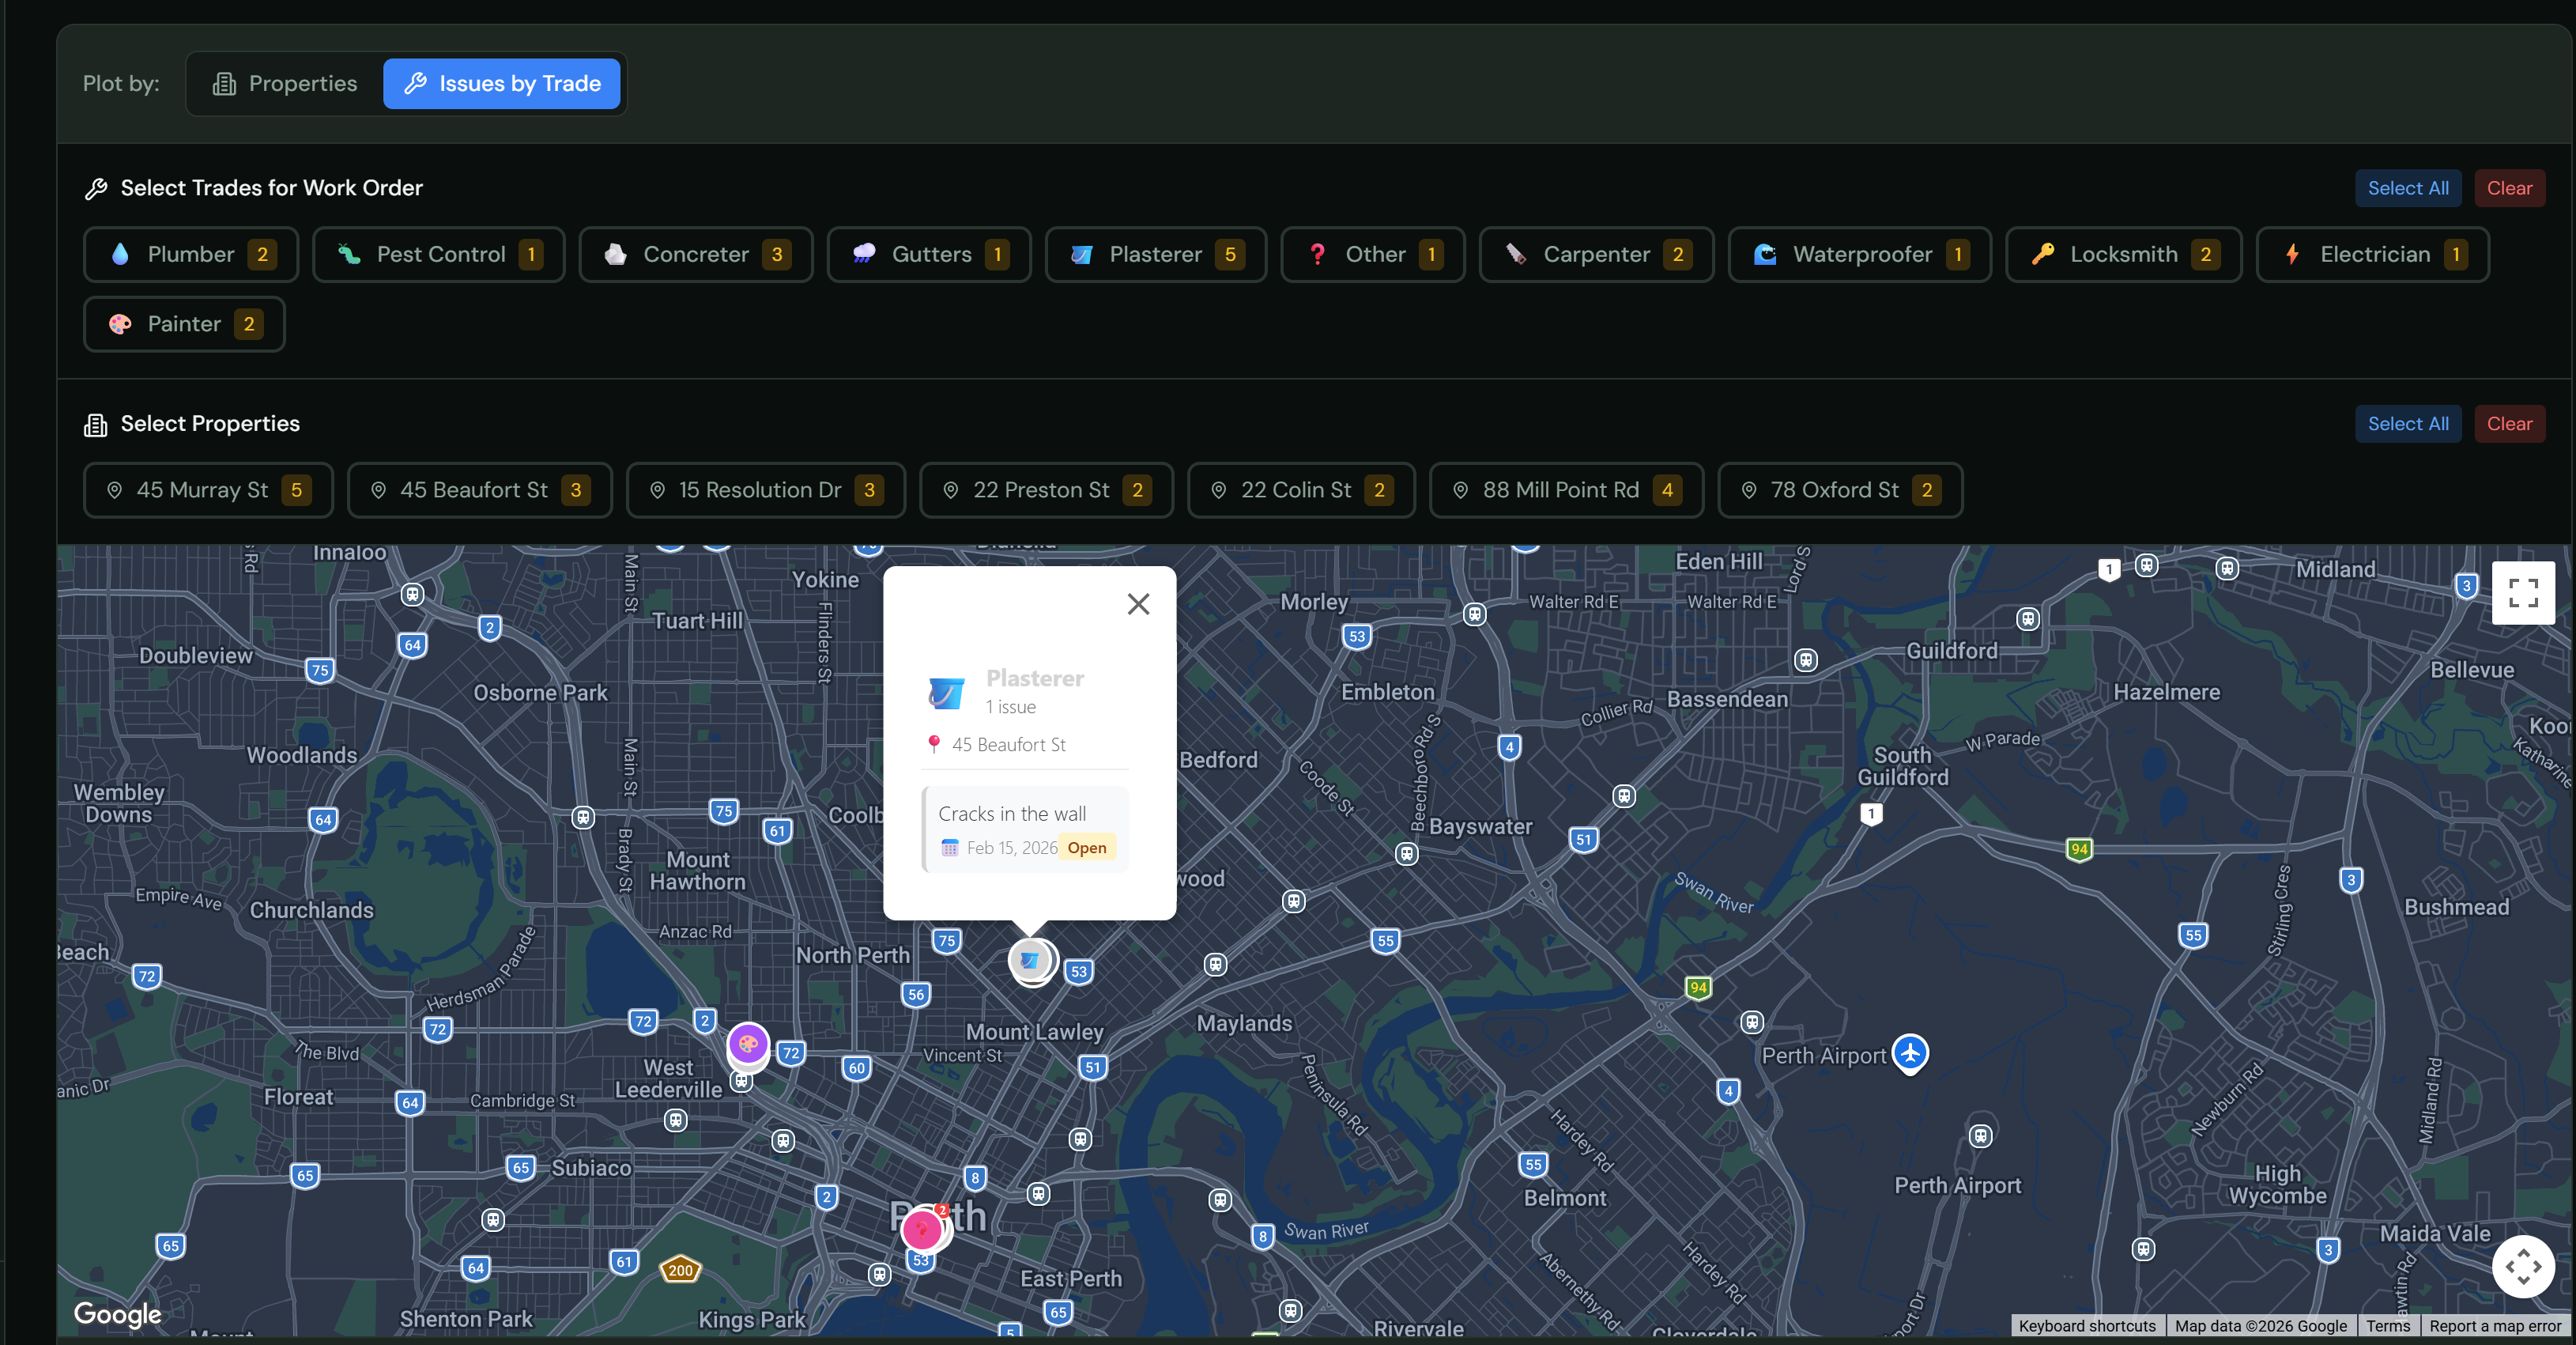Screen dimensions: 2576x1345
Task: Open the map Terms link
Action: [2388, 1326]
